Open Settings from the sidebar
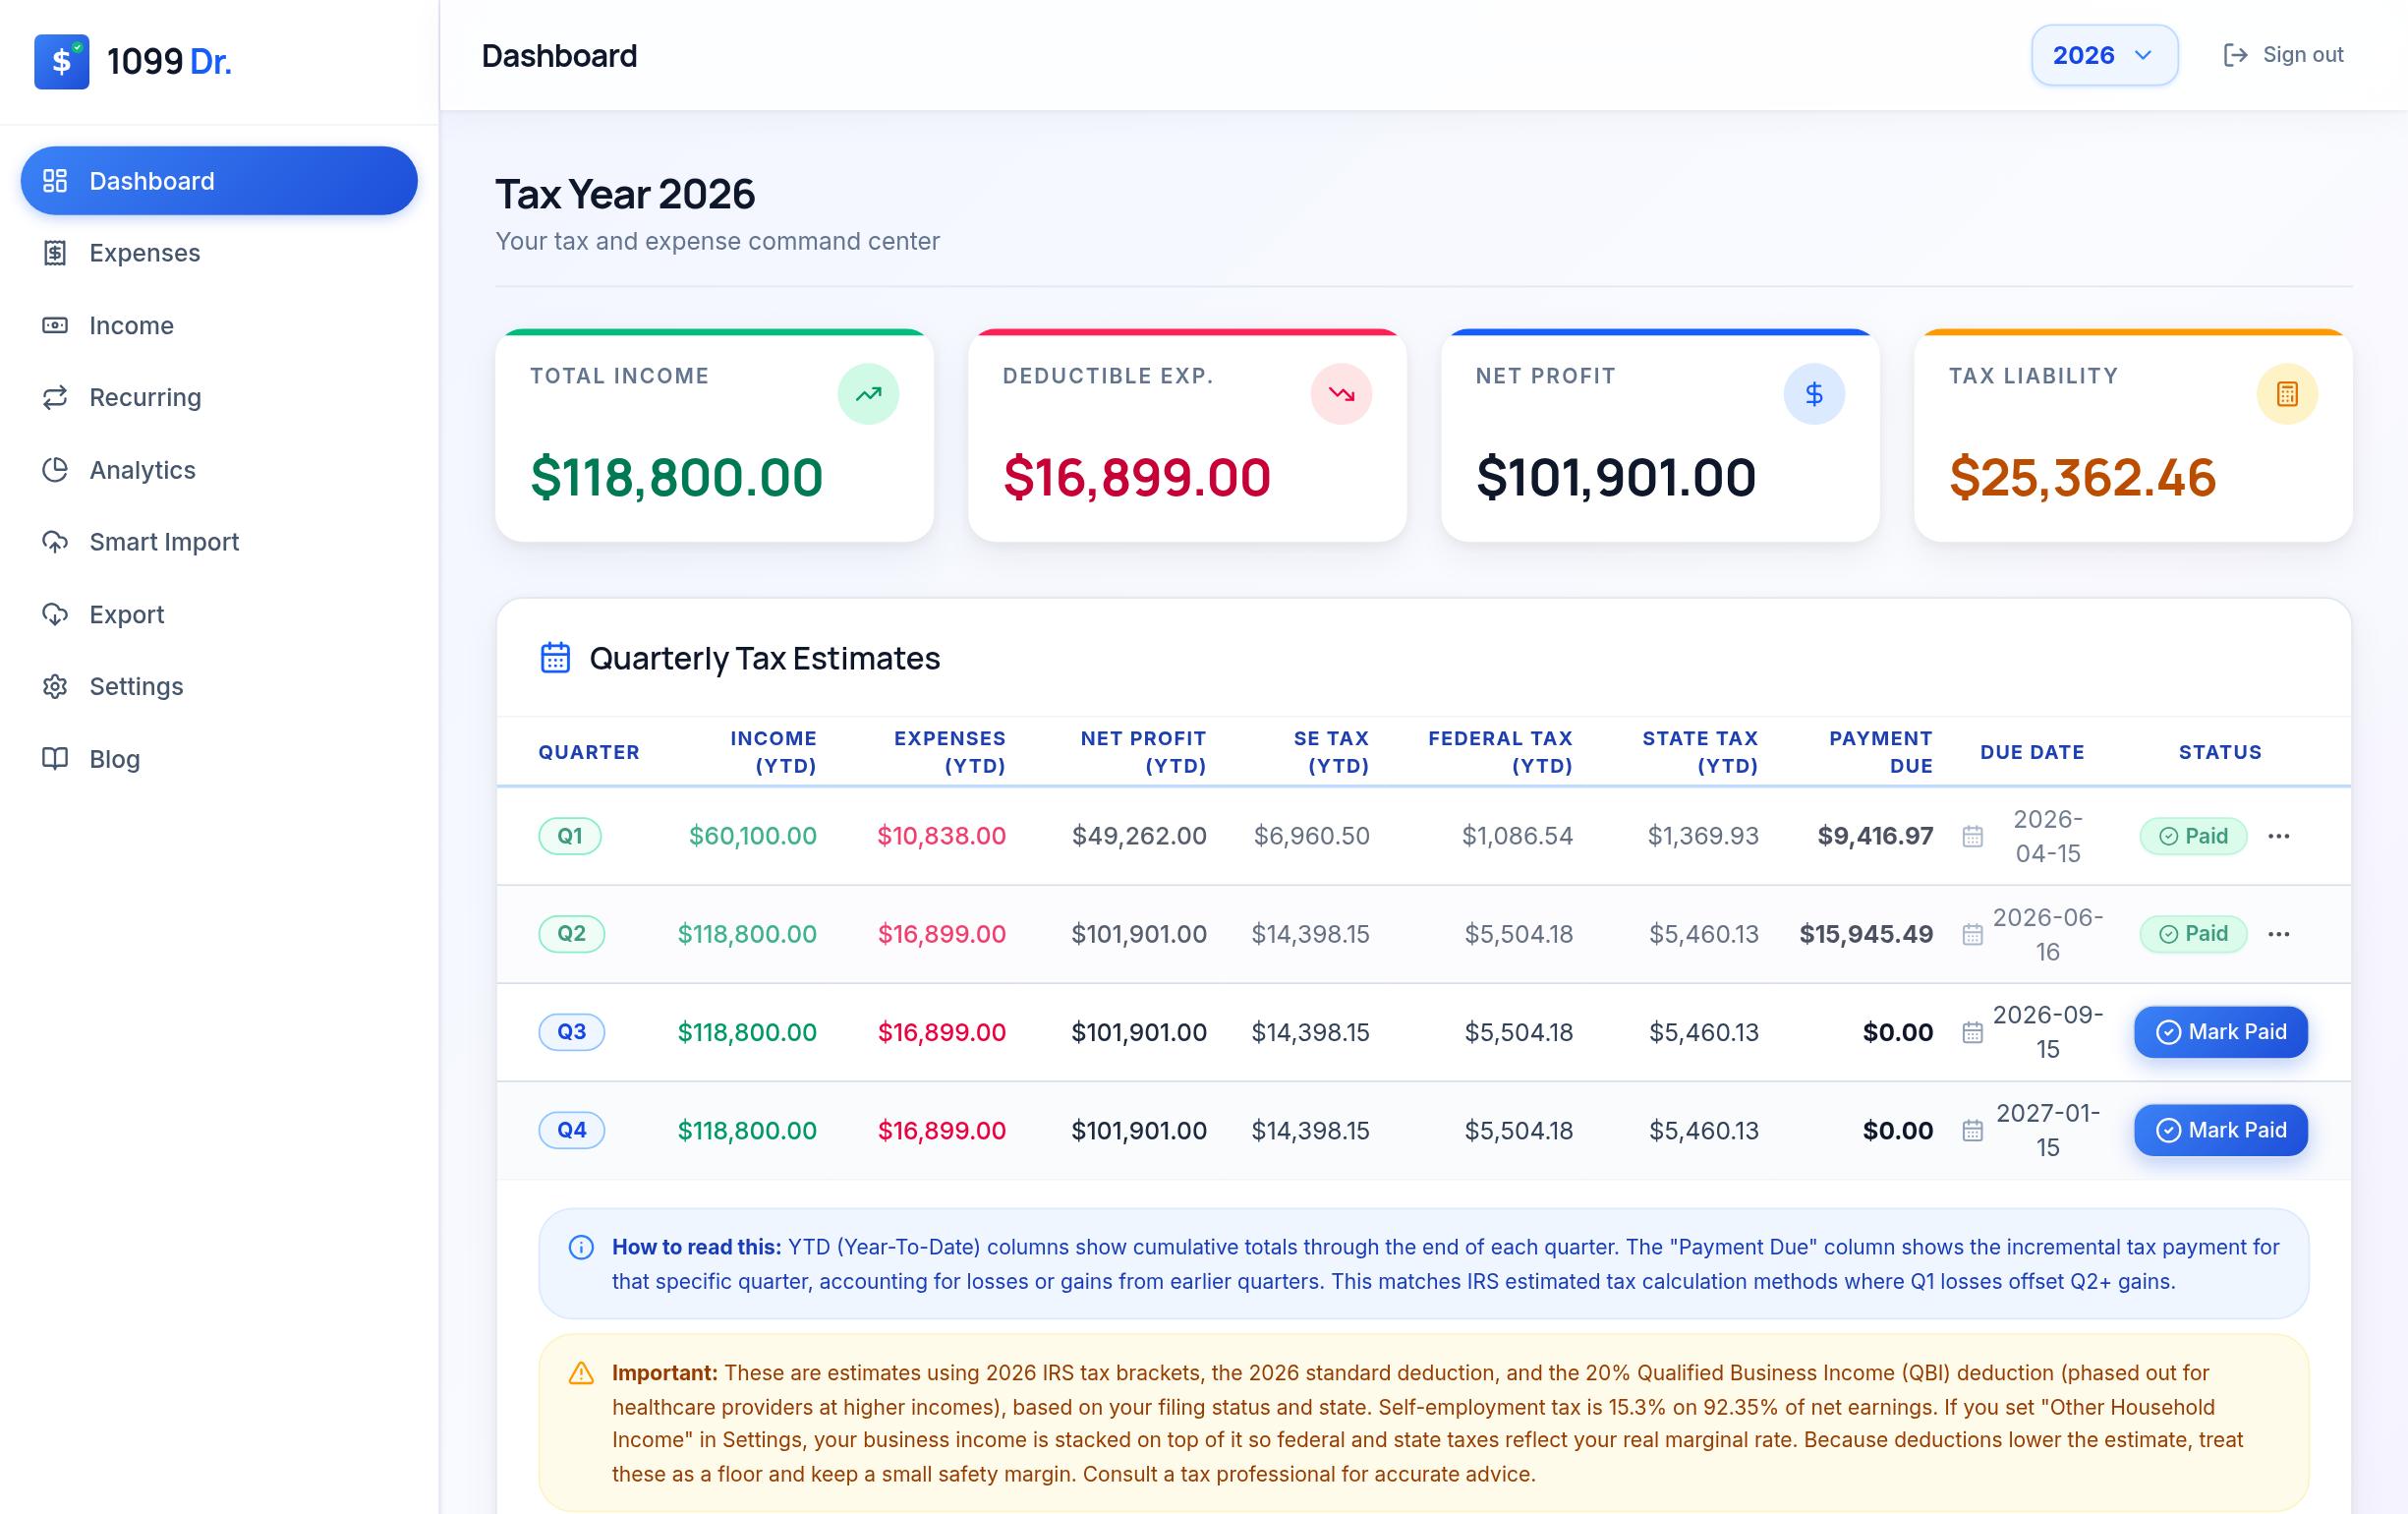 (x=219, y=686)
